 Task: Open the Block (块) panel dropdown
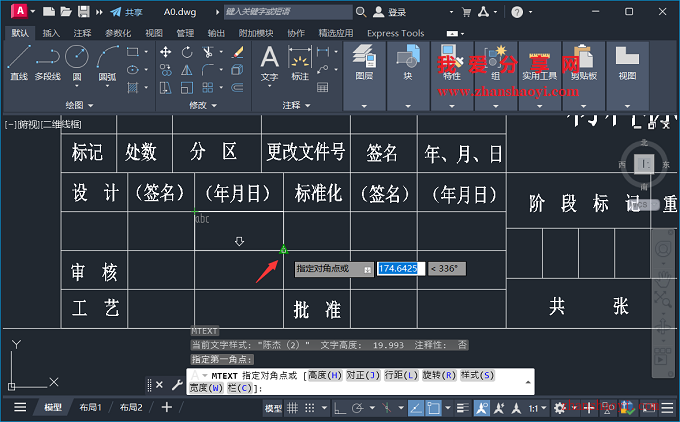click(x=408, y=106)
